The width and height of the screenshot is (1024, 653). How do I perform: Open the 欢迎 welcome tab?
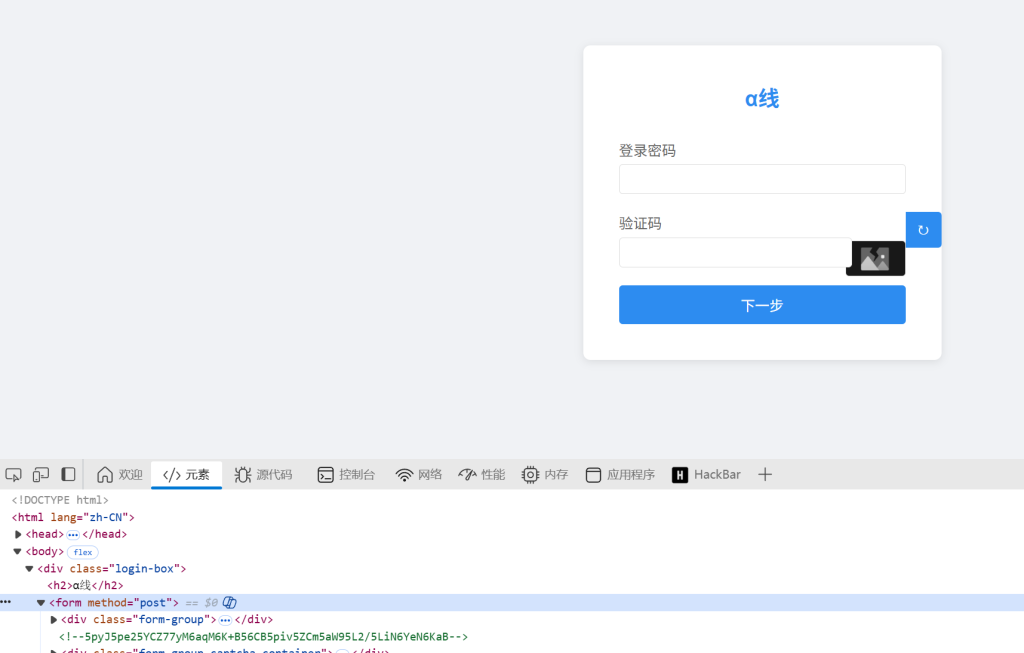pyautogui.click(x=120, y=475)
